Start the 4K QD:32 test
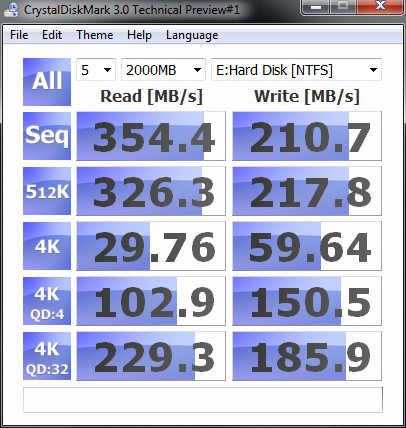 47,356
